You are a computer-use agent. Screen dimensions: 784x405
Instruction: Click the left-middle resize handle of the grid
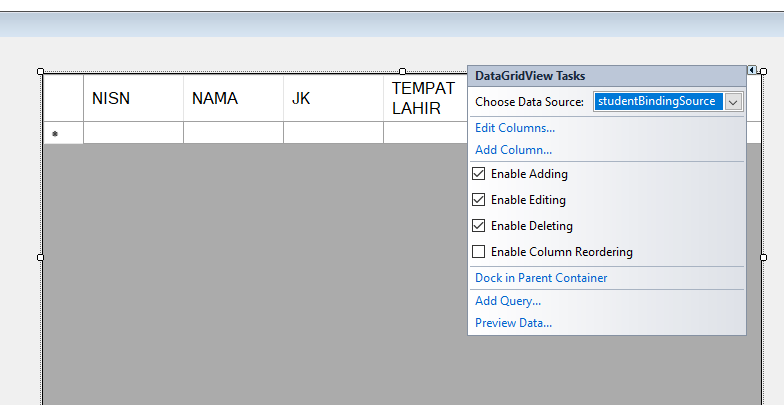tap(41, 257)
